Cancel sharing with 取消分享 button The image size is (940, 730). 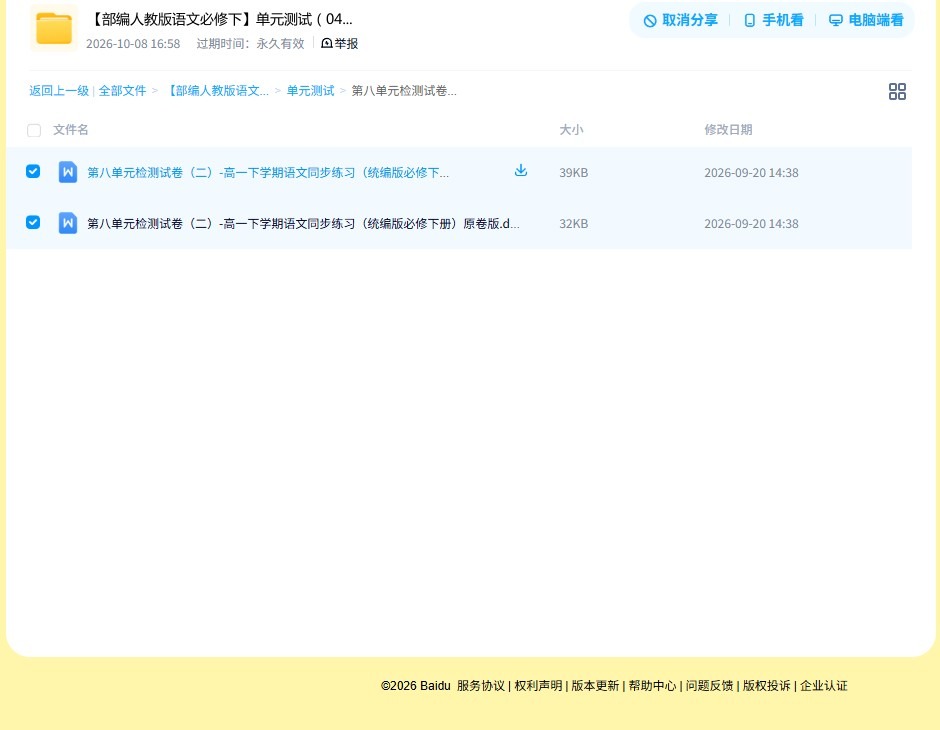[680, 20]
